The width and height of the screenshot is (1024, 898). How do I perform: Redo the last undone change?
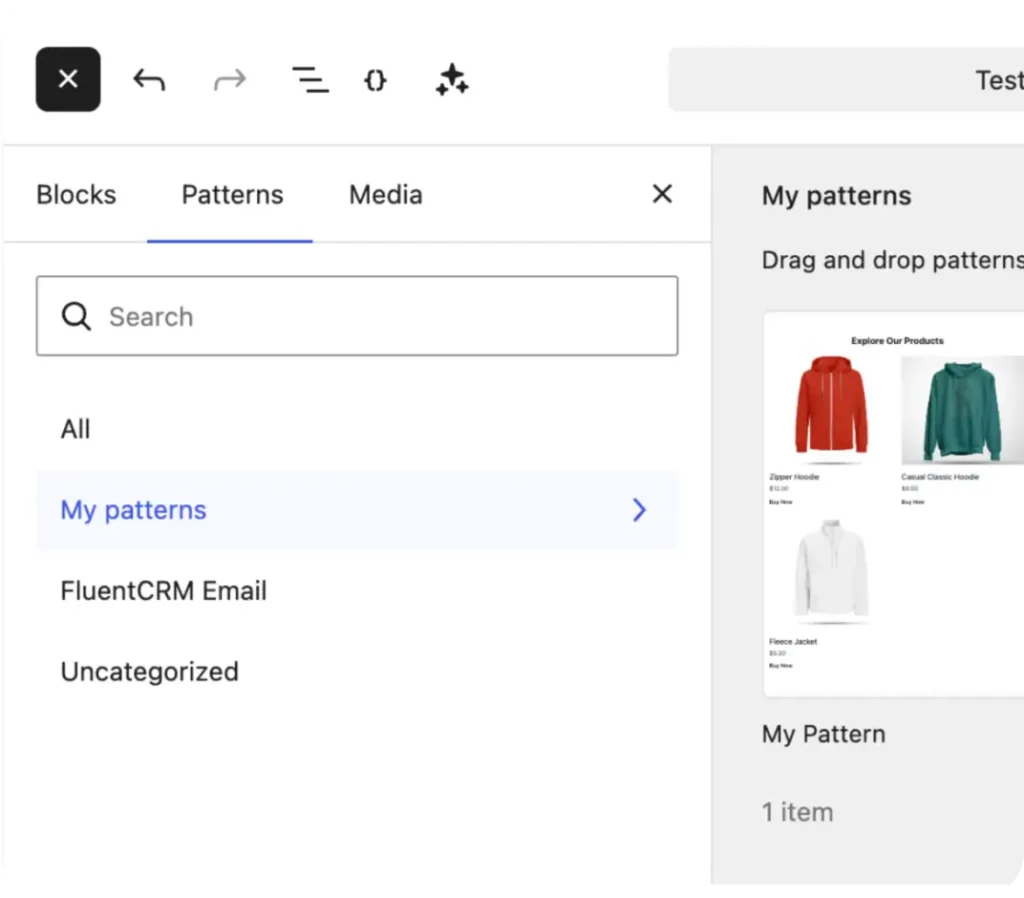click(230, 80)
